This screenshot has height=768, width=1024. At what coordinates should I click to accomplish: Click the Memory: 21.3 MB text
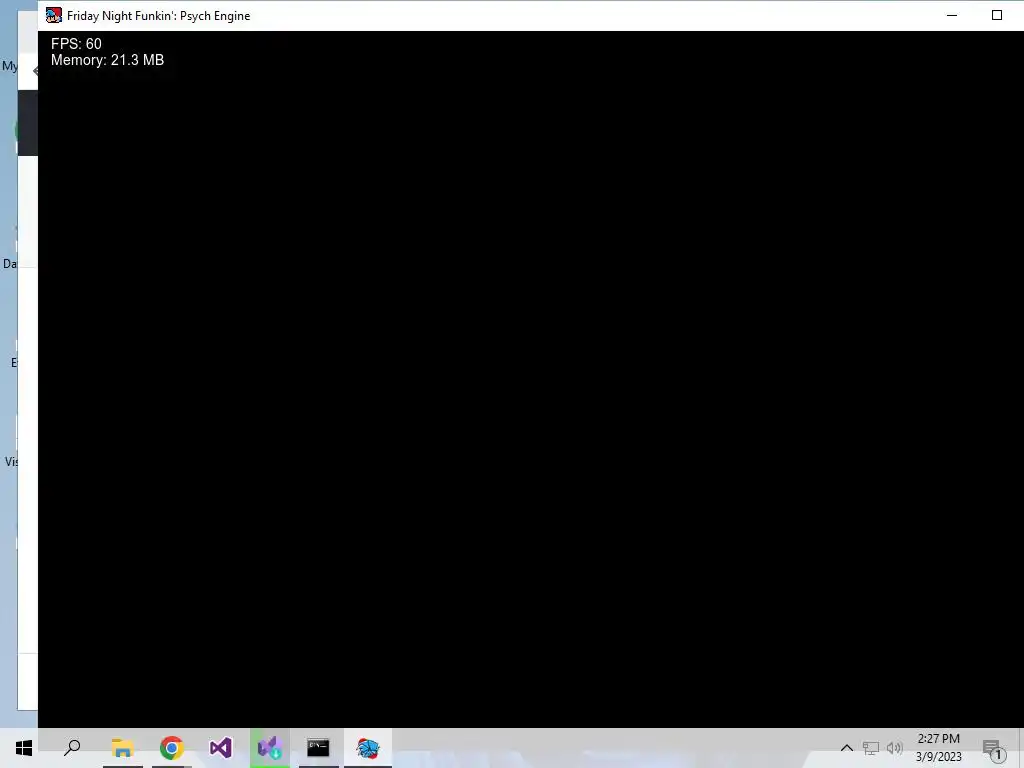pyautogui.click(x=107, y=60)
